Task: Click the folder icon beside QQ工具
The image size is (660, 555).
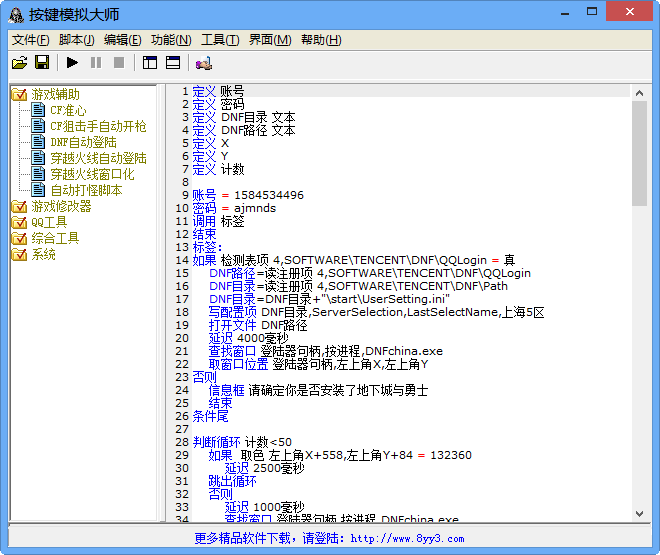Action: 19,222
